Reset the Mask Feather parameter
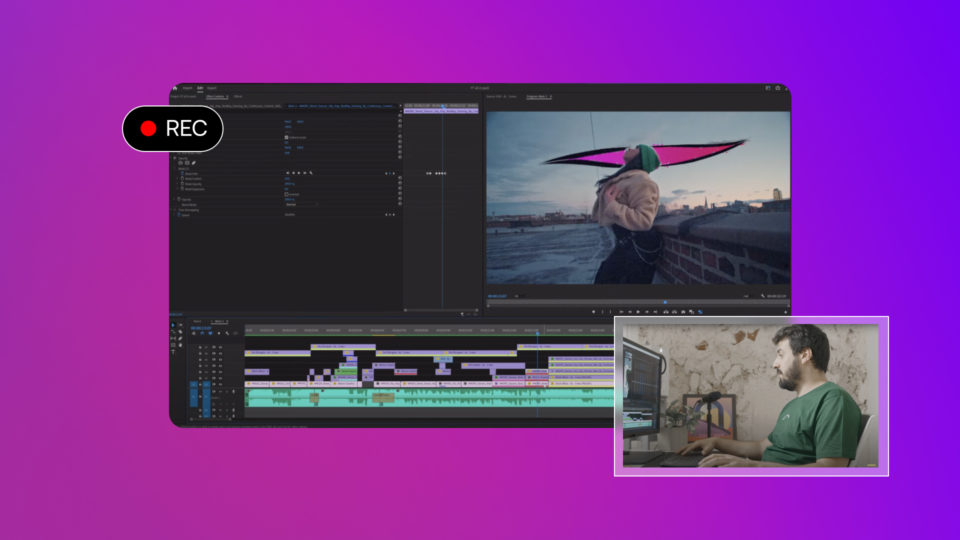960x540 pixels. click(x=400, y=178)
